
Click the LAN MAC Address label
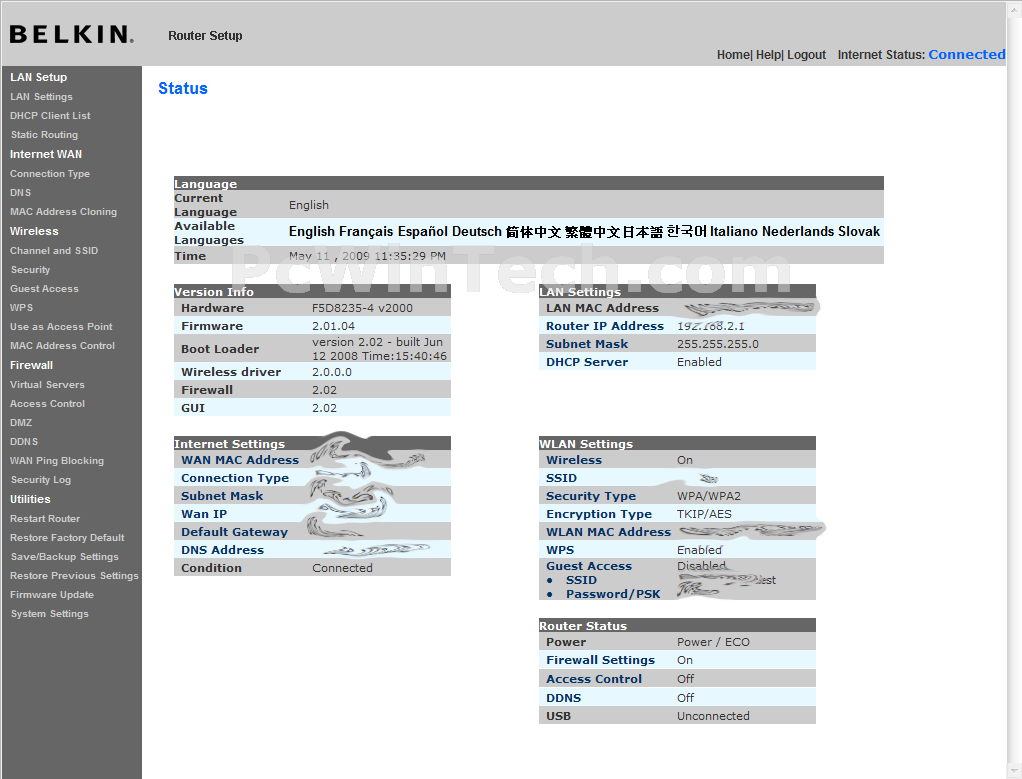(602, 308)
